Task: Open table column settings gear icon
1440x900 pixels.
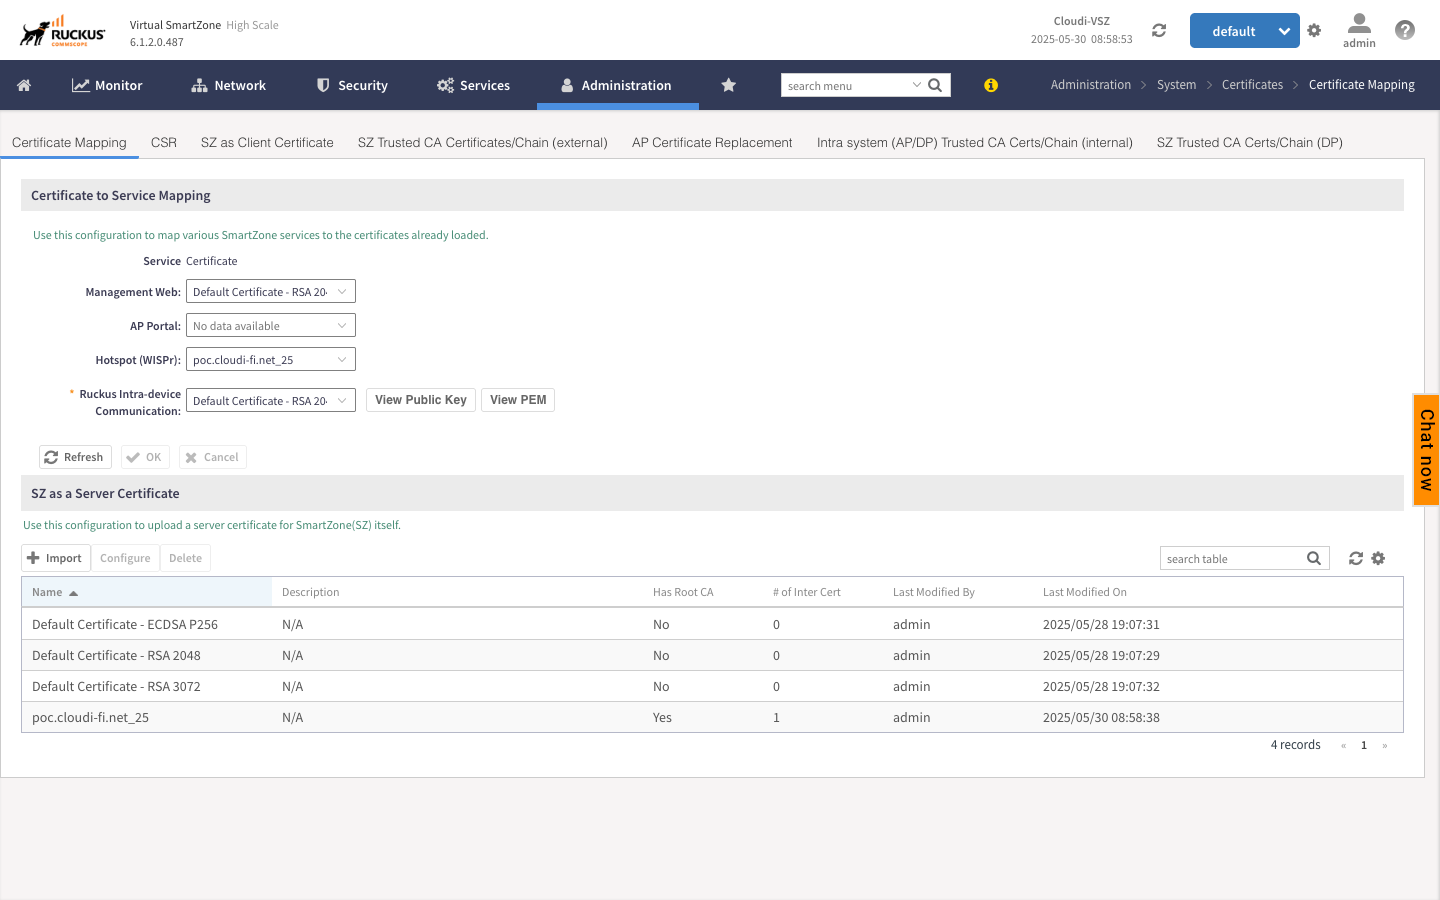Action: [x=1378, y=558]
